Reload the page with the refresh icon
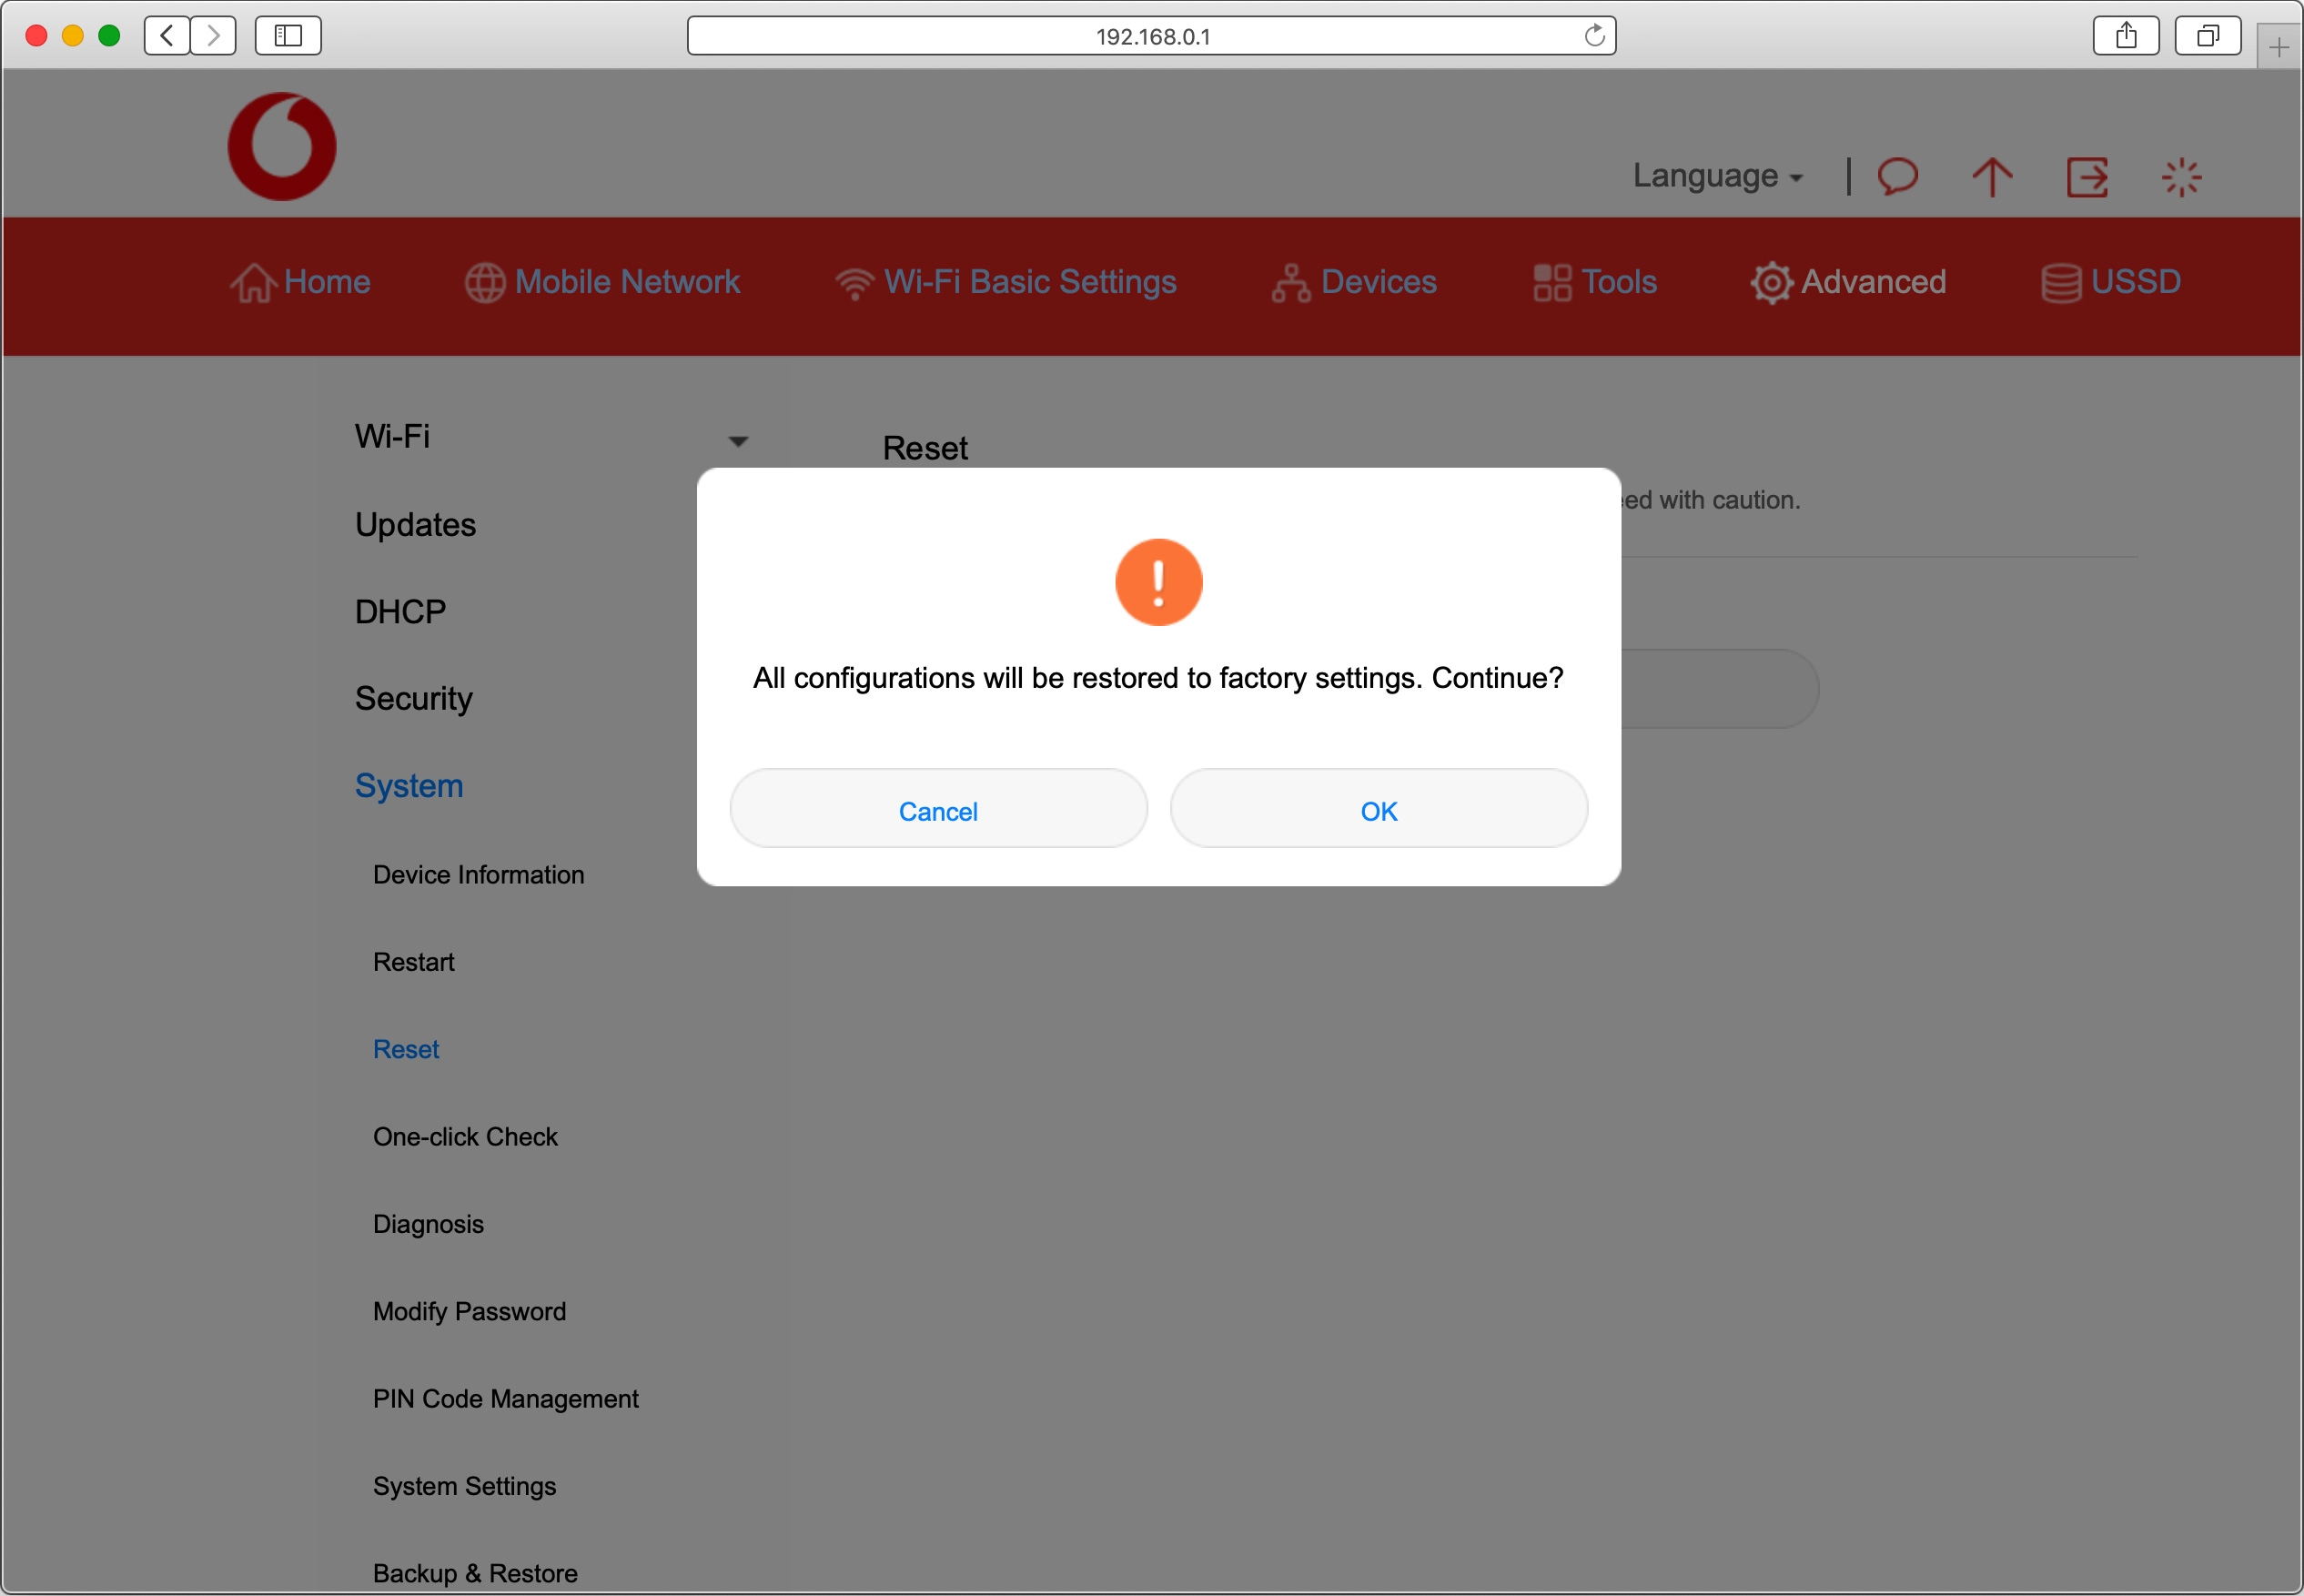Screen dimensions: 2304x1596 click(x=1594, y=36)
